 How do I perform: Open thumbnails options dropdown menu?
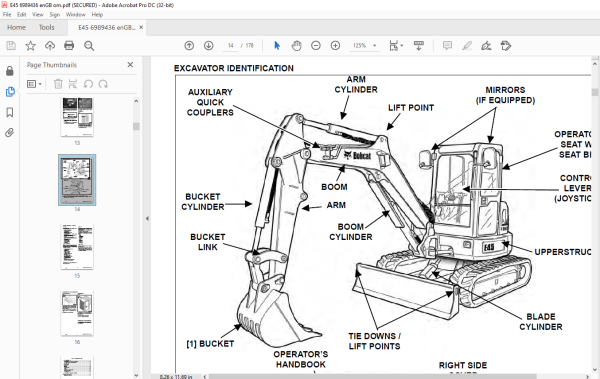(34, 84)
